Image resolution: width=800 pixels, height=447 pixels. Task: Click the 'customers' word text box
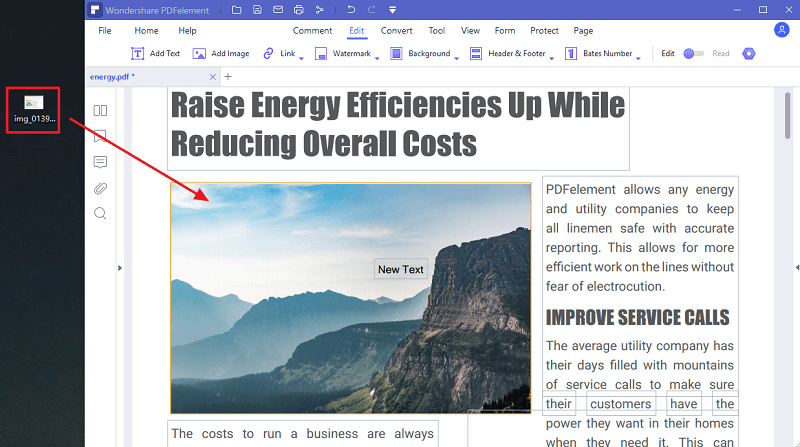pos(620,404)
